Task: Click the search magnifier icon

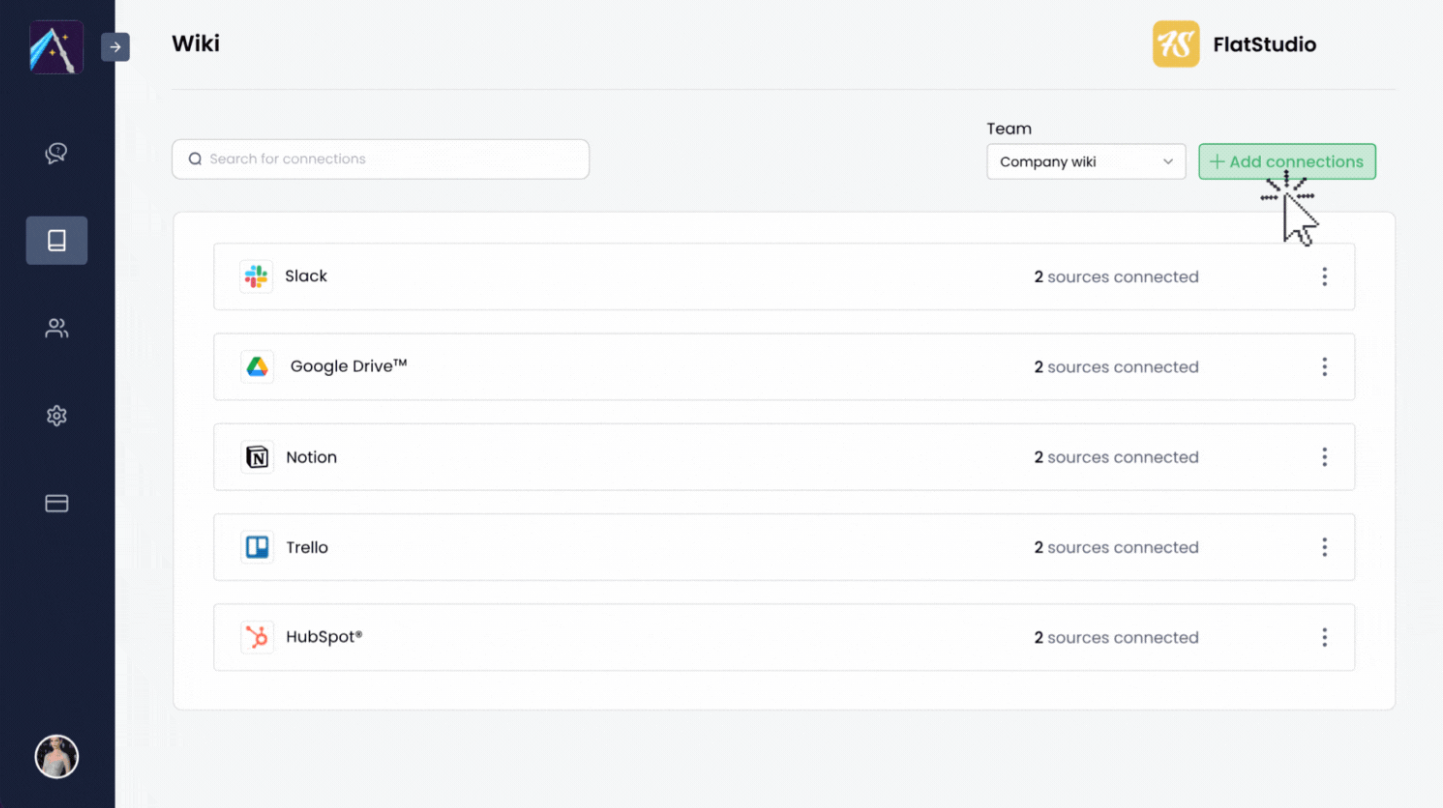Action: pos(195,159)
